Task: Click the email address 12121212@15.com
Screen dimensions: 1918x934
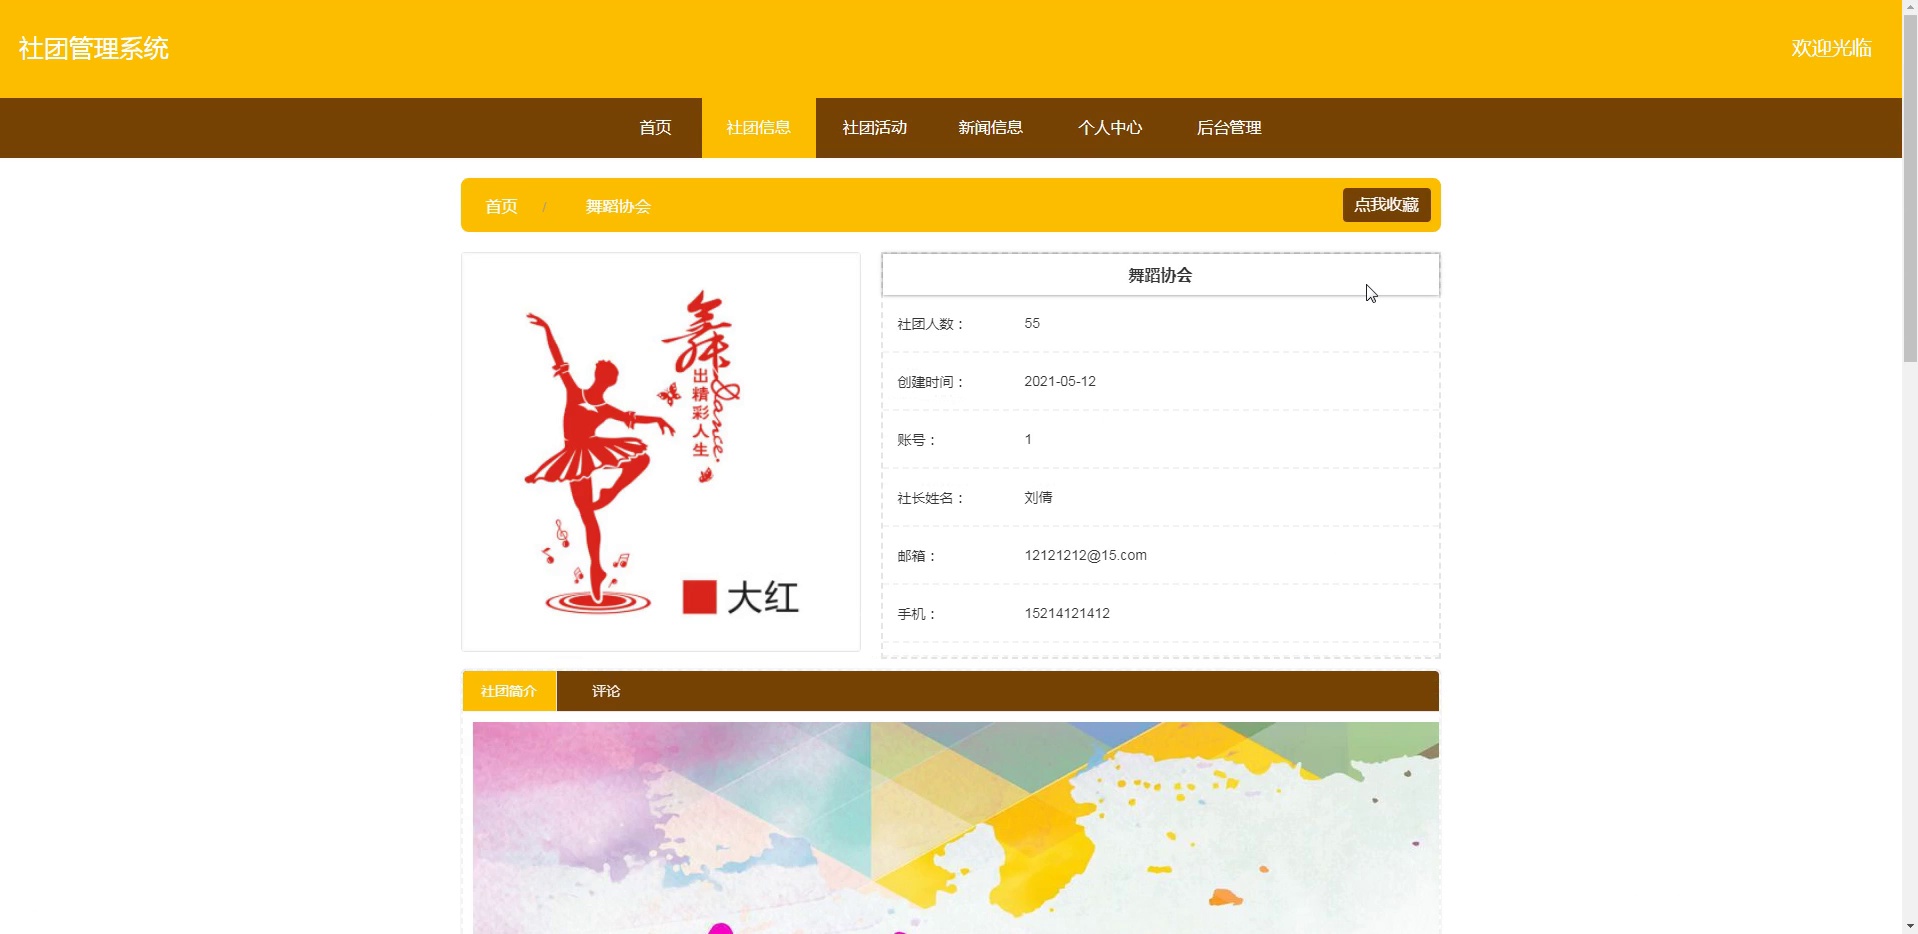Action: coord(1085,555)
